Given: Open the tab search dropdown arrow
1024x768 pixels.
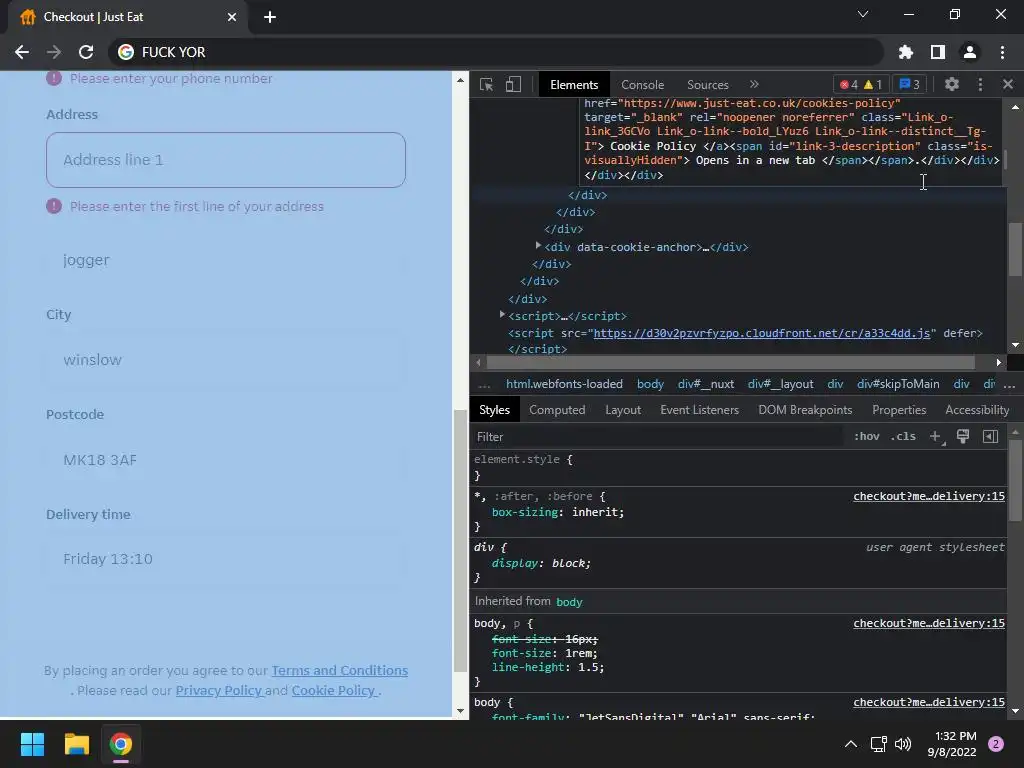Looking at the screenshot, I should pos(863,14).
